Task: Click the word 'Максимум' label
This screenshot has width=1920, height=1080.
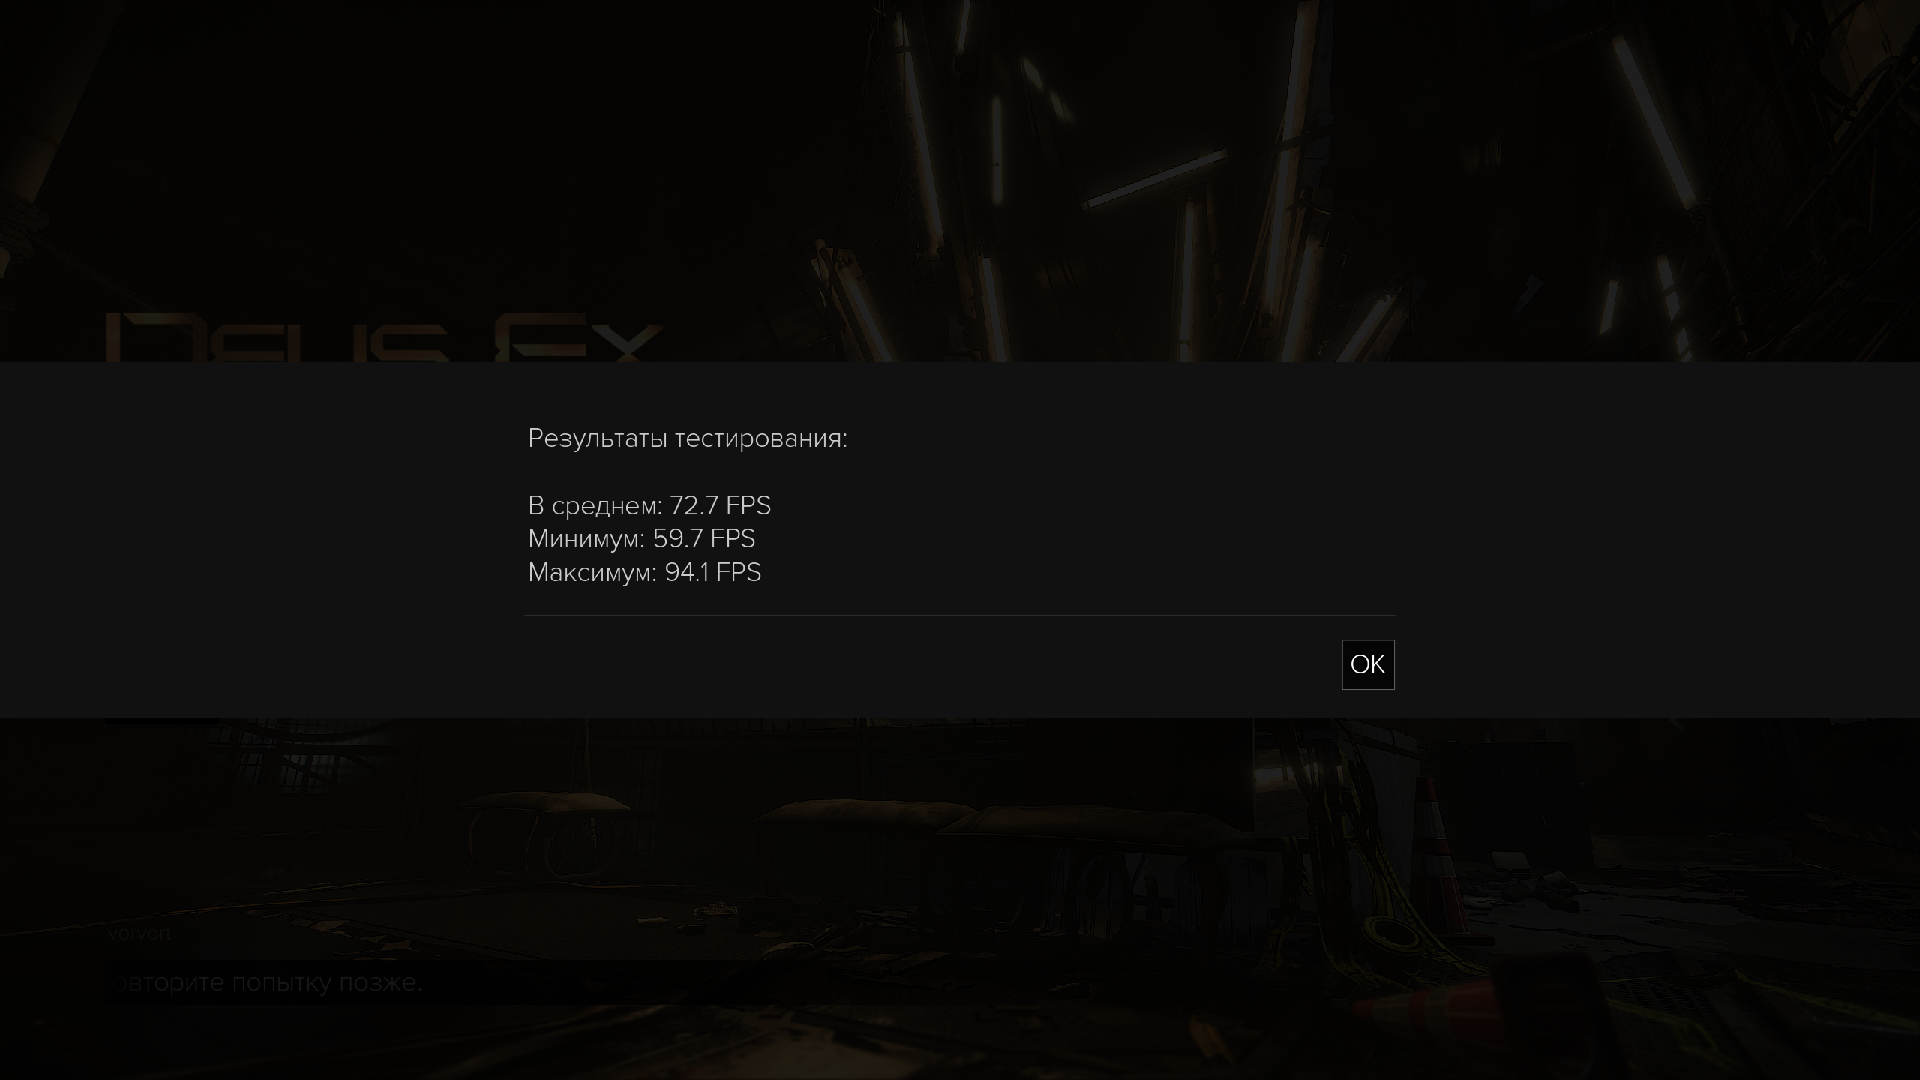Action: tap(589, 573)
